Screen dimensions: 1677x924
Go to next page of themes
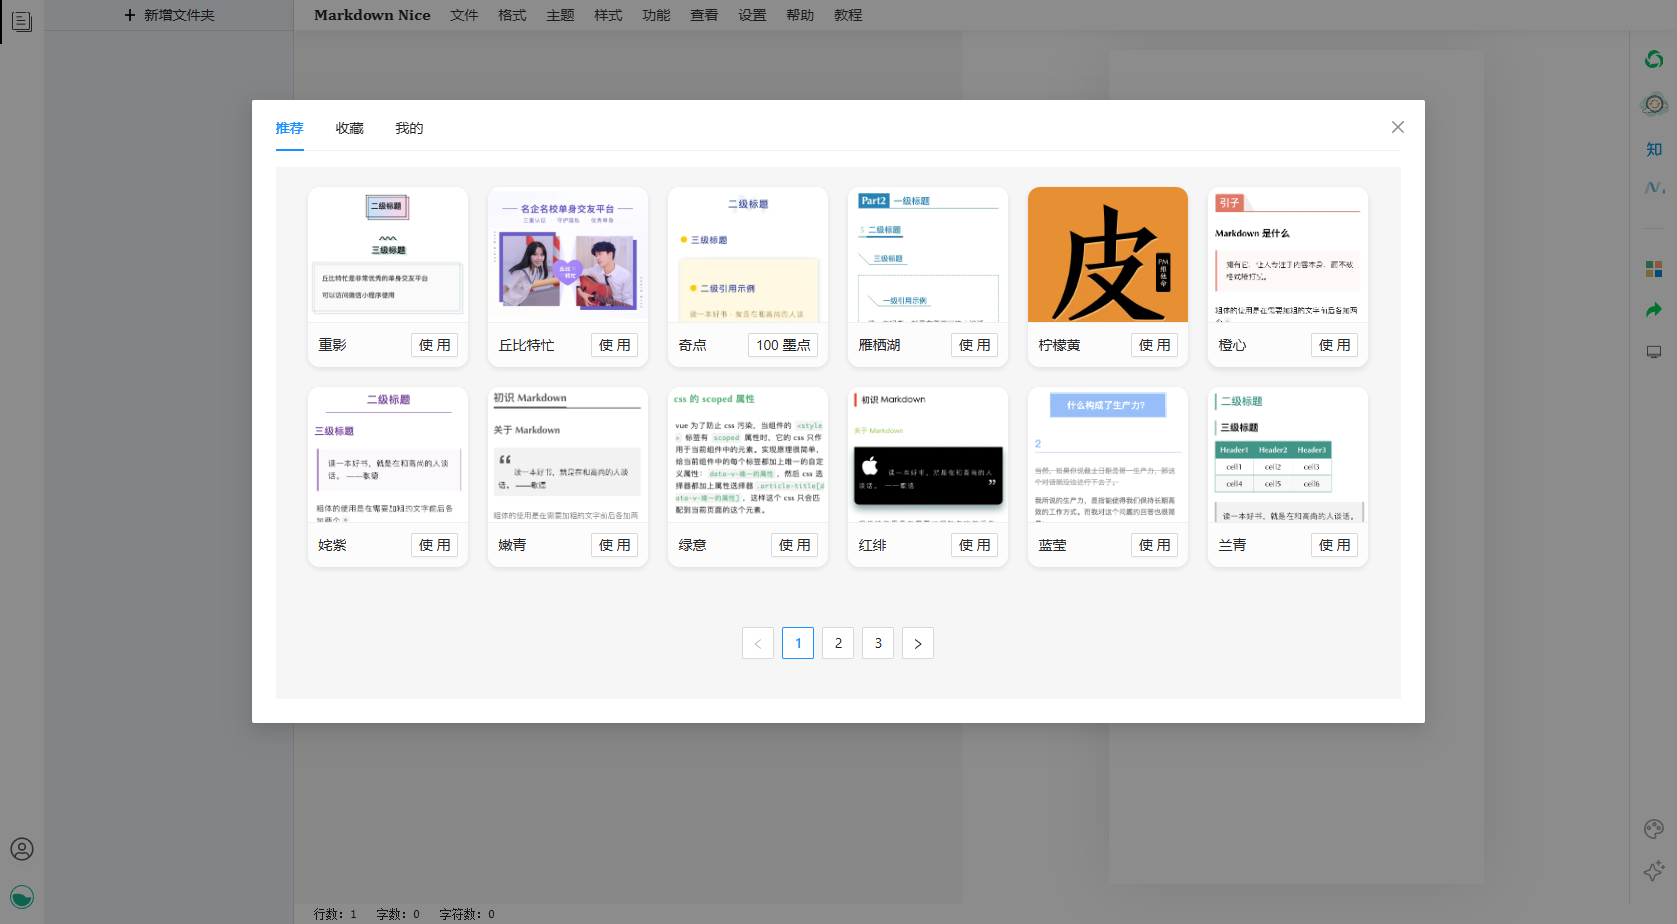pos(917,643)
